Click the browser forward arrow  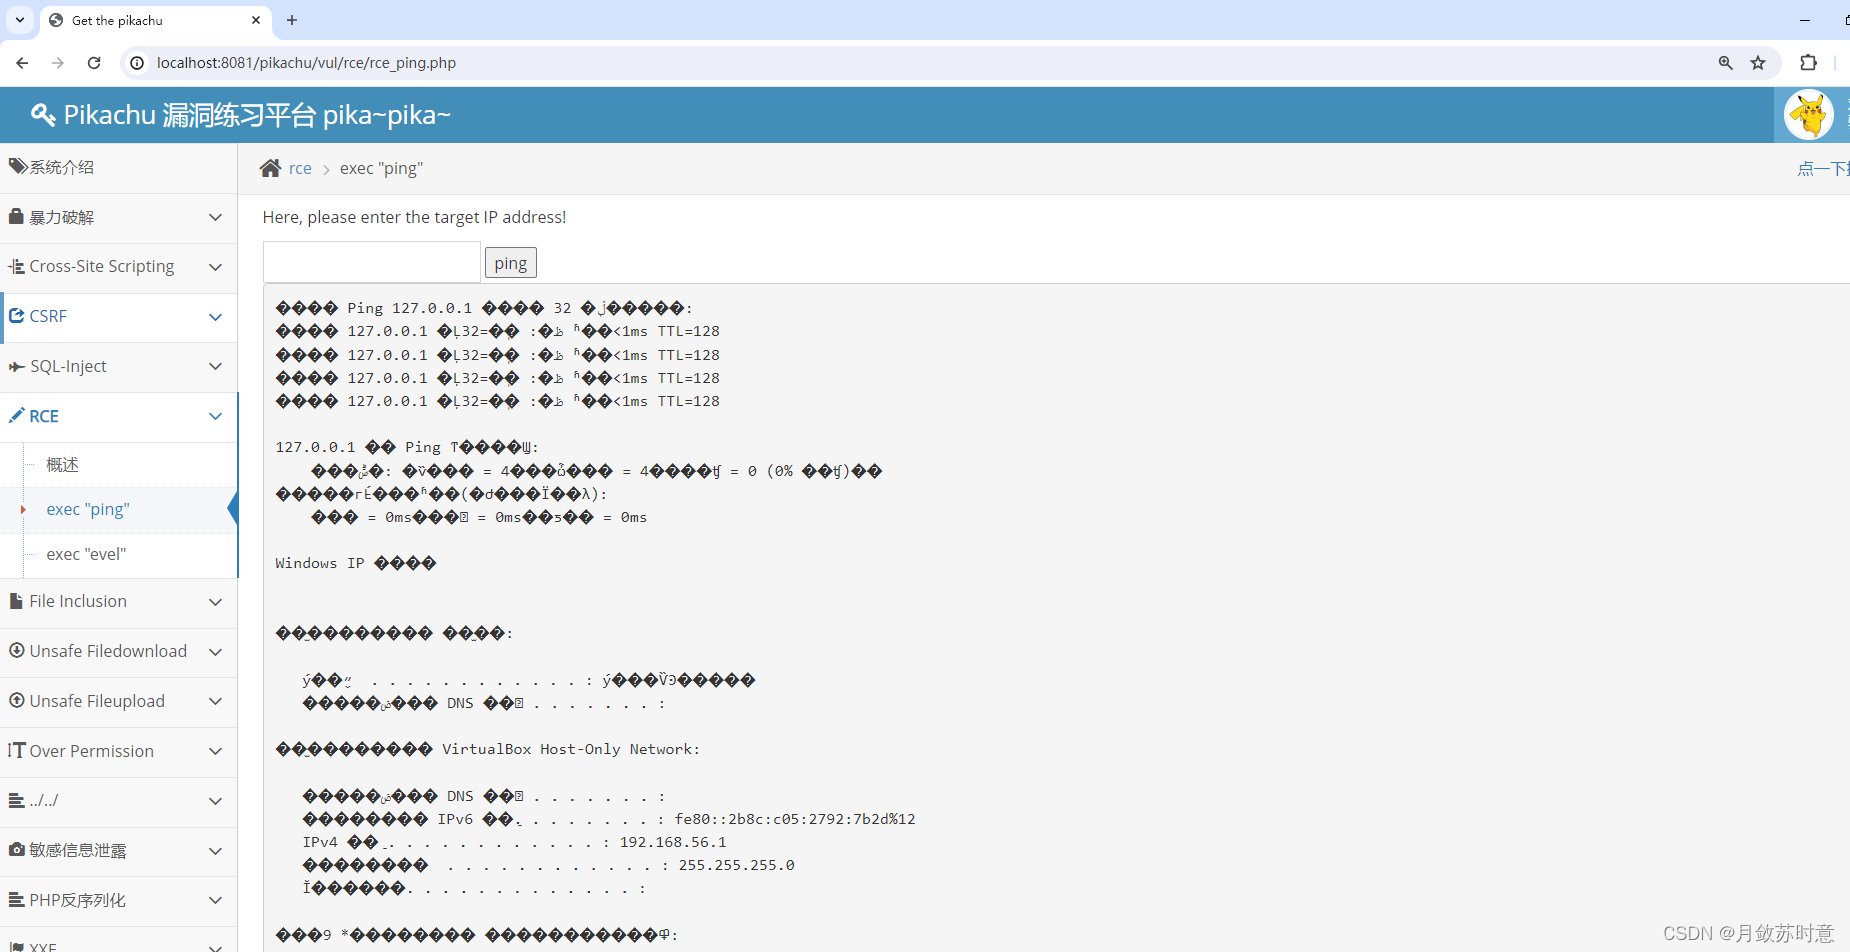pyautogui.click(x=58, y=62)
